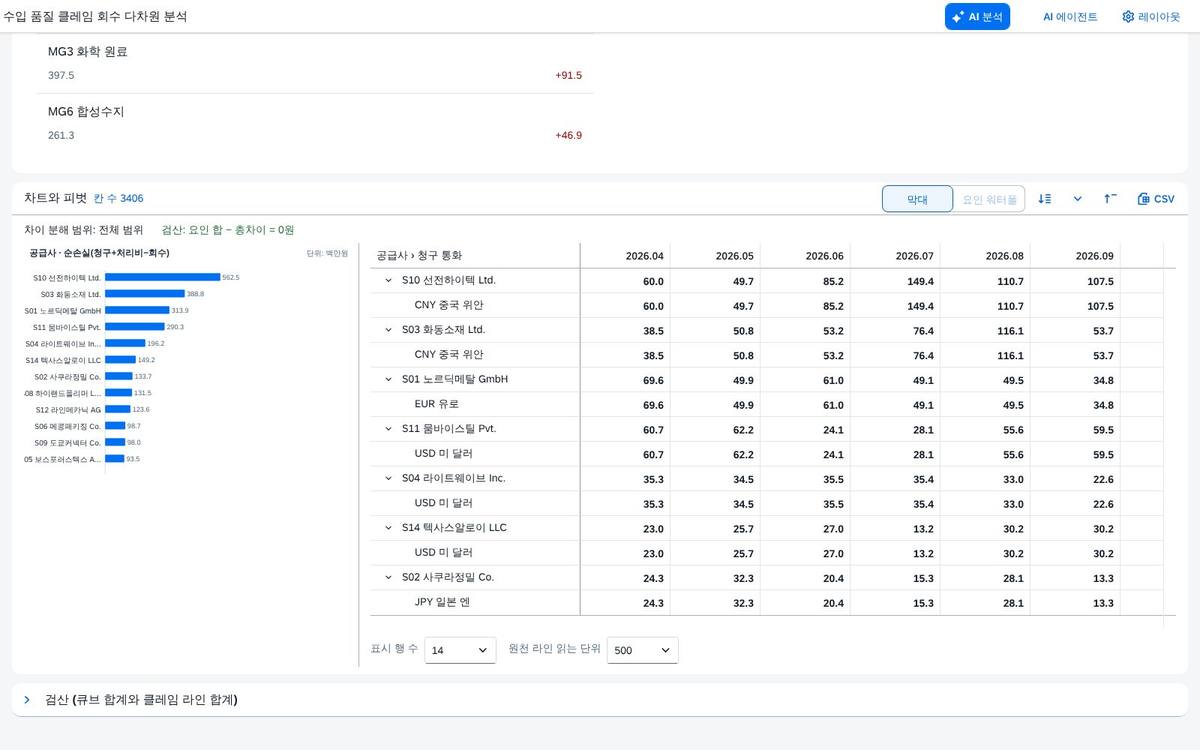Click the S10 선전하이텍 bar labeled 562.5

pyautogui.click(x=162, y=277)
